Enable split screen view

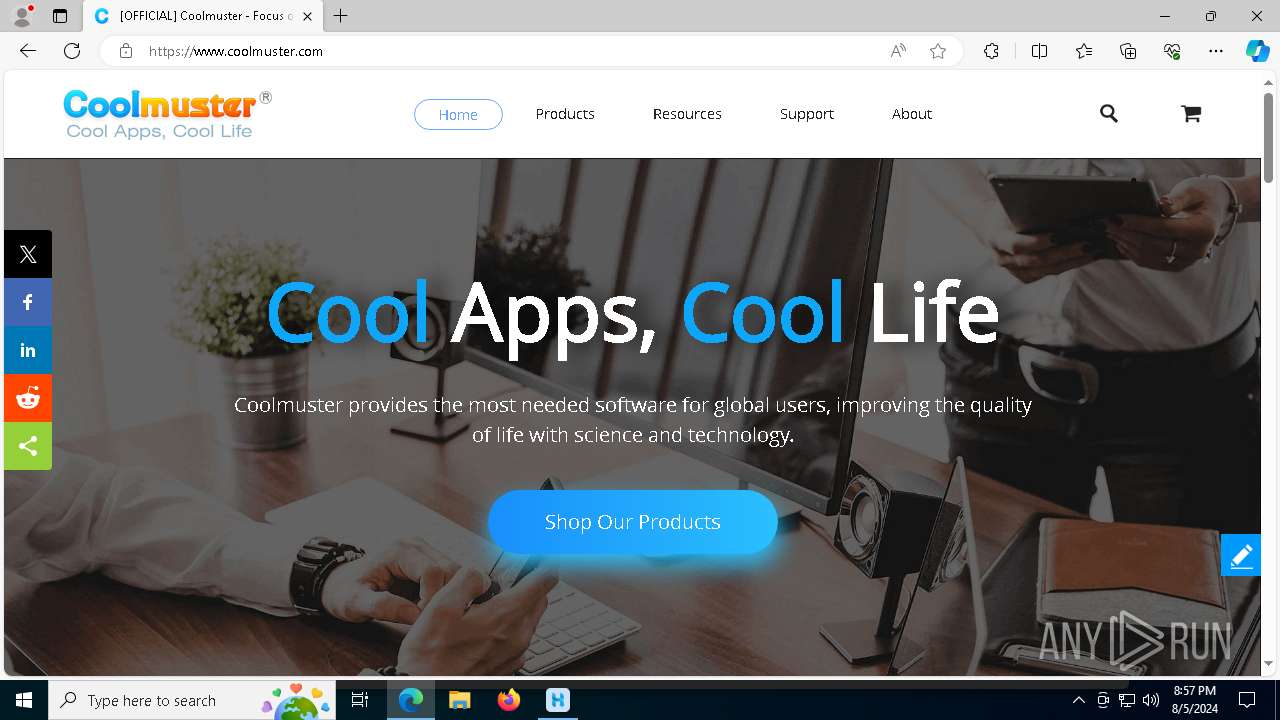(1039, 51)
